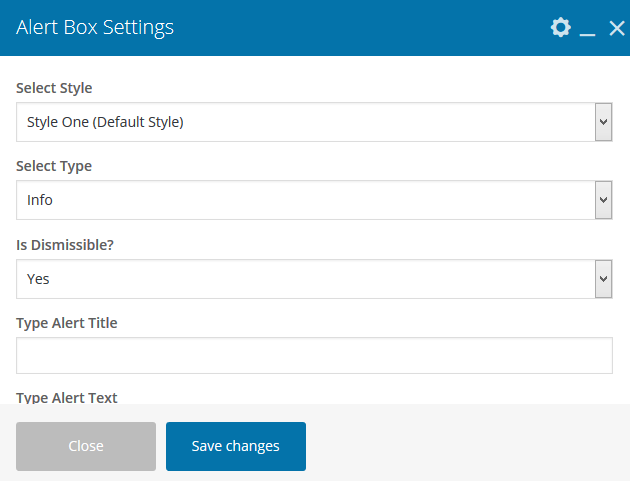
Task: Expand the Is Dismissible dropdown
Action: [x=305, y=279]
